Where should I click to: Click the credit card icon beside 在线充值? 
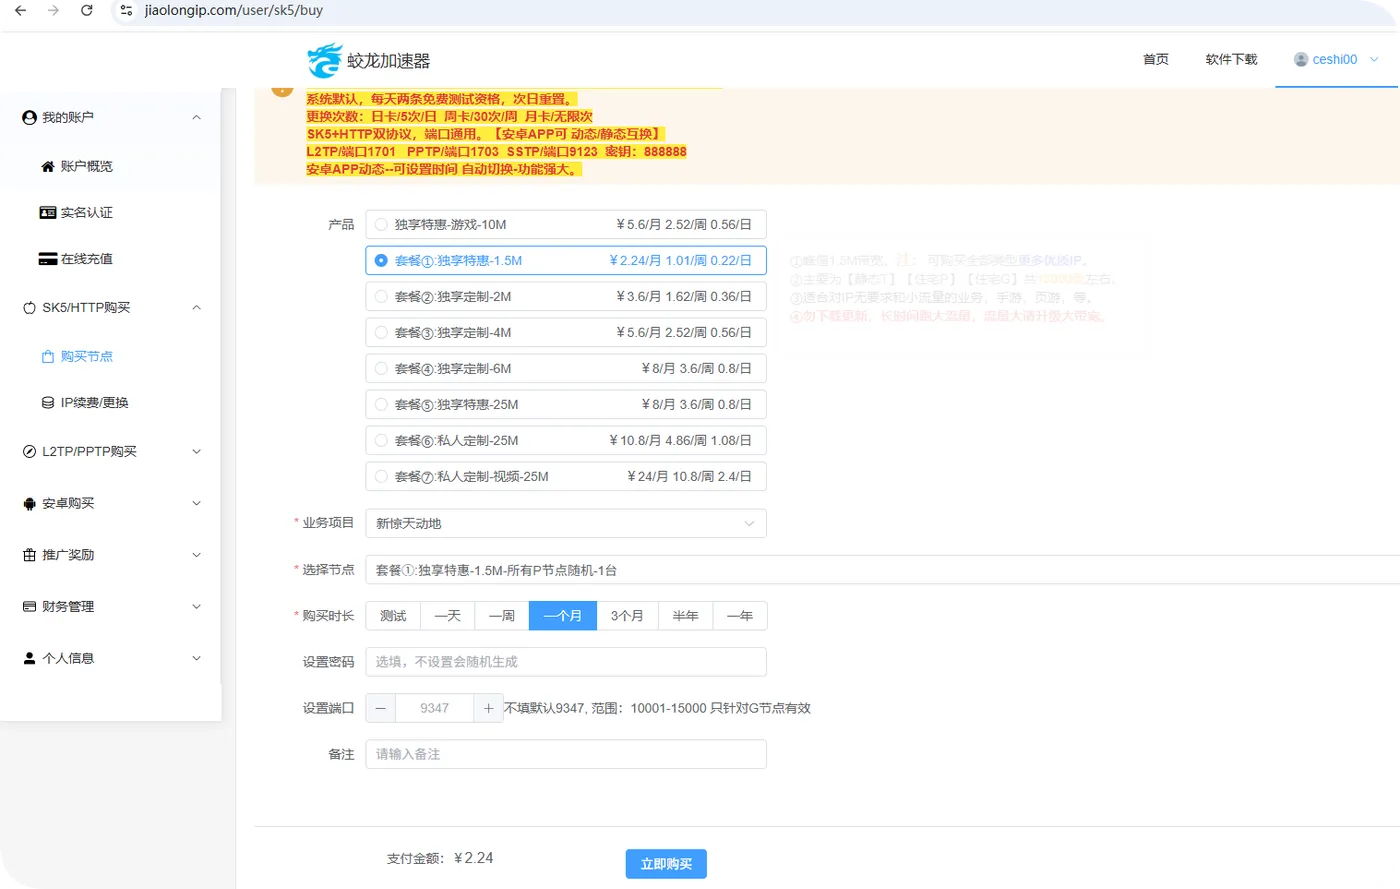(x=47, y=259)
